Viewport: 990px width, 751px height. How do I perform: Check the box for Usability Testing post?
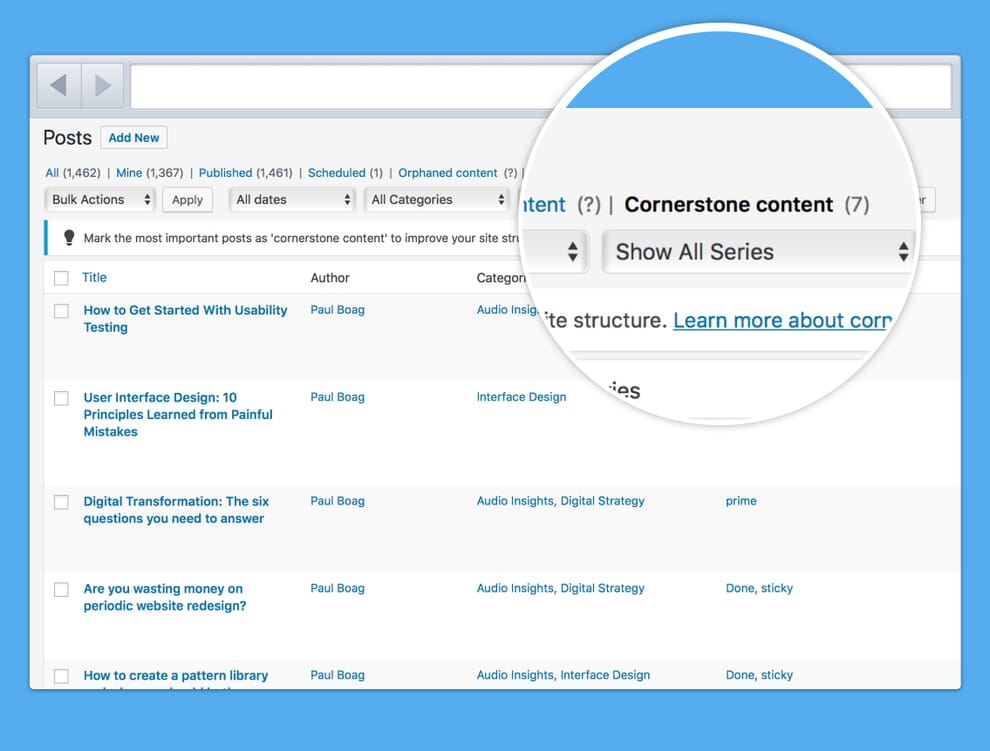click(61, 311)
